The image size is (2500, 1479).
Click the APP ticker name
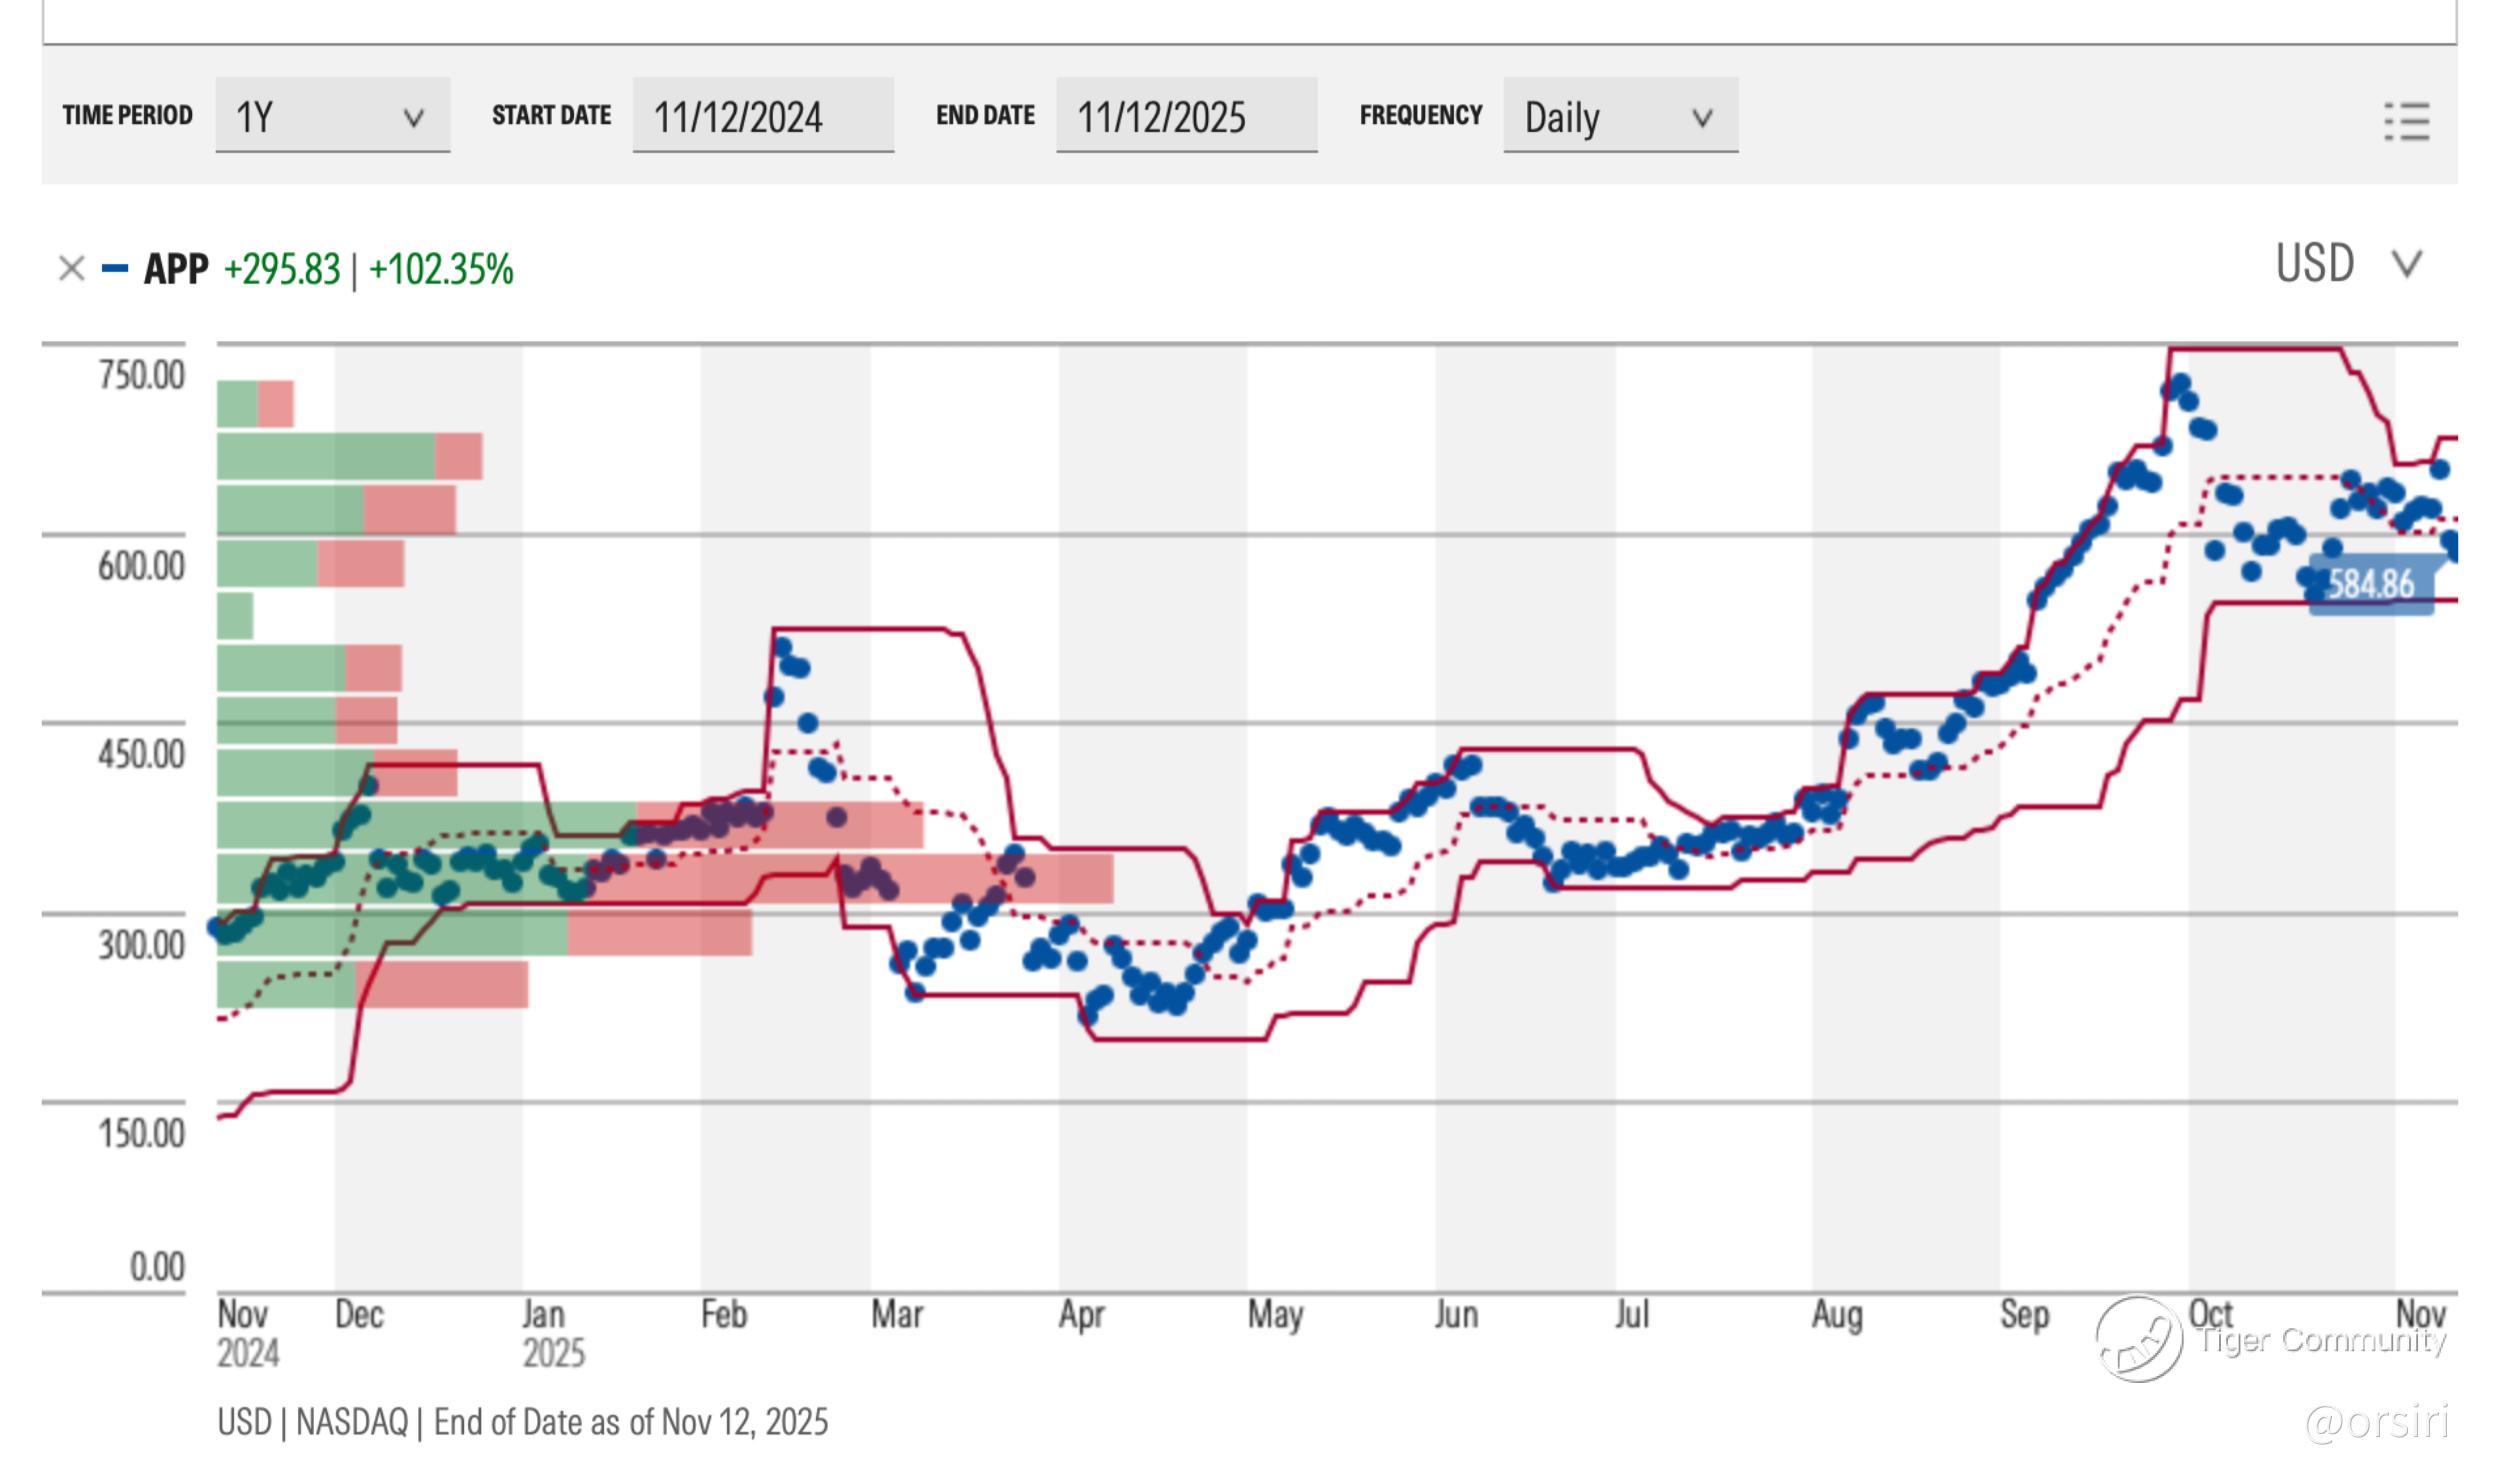(176, 269)
